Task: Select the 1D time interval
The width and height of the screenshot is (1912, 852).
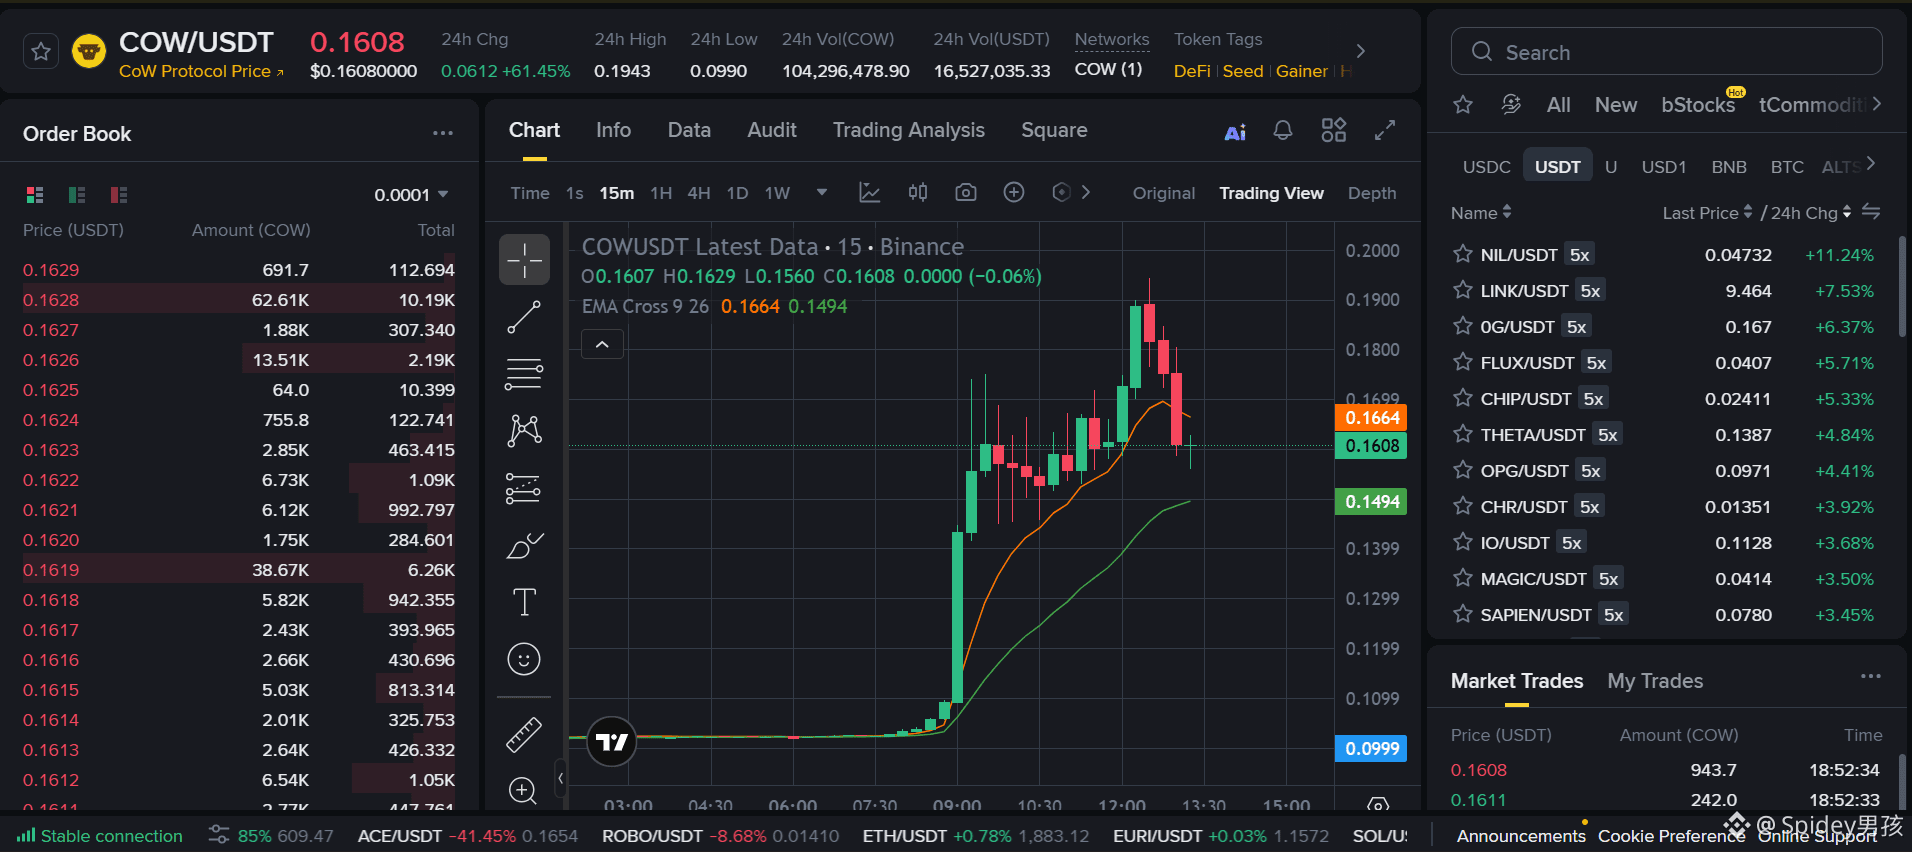Action: pyautogui.click(x=737, y=193)
